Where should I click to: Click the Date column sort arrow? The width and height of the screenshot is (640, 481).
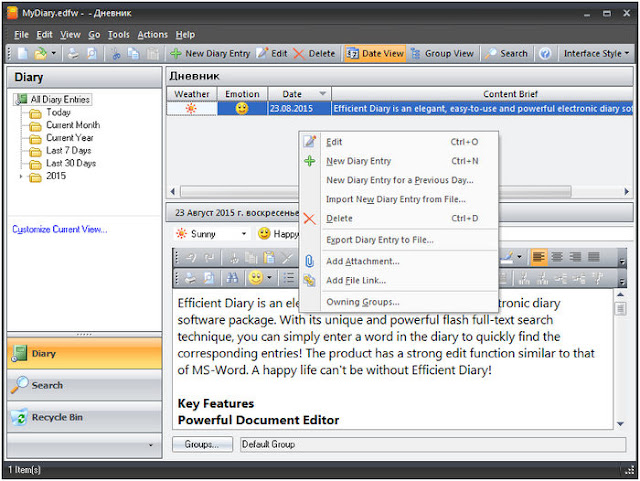click(322, 94)
